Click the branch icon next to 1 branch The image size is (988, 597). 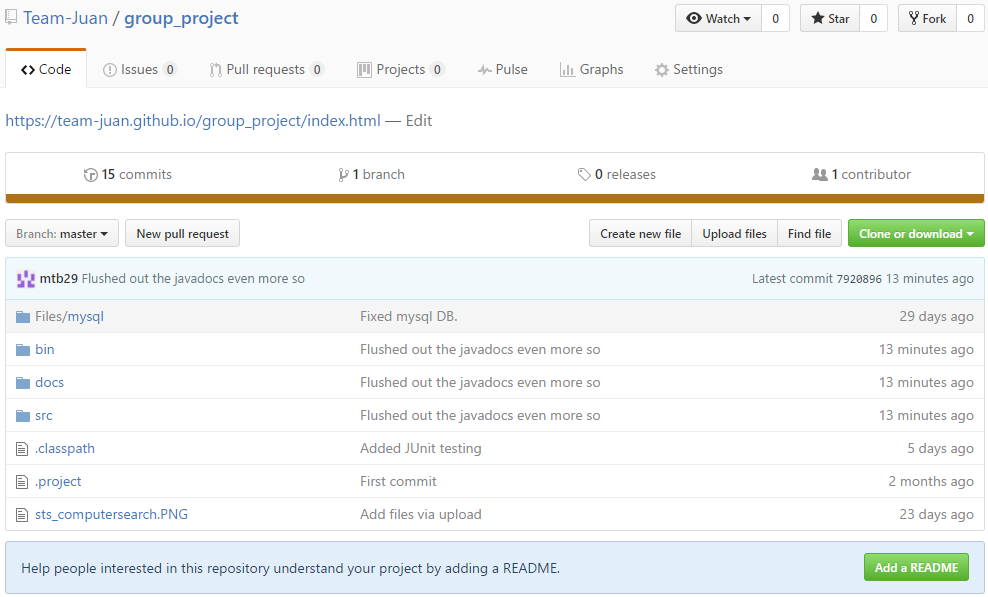tap(343, 175)
